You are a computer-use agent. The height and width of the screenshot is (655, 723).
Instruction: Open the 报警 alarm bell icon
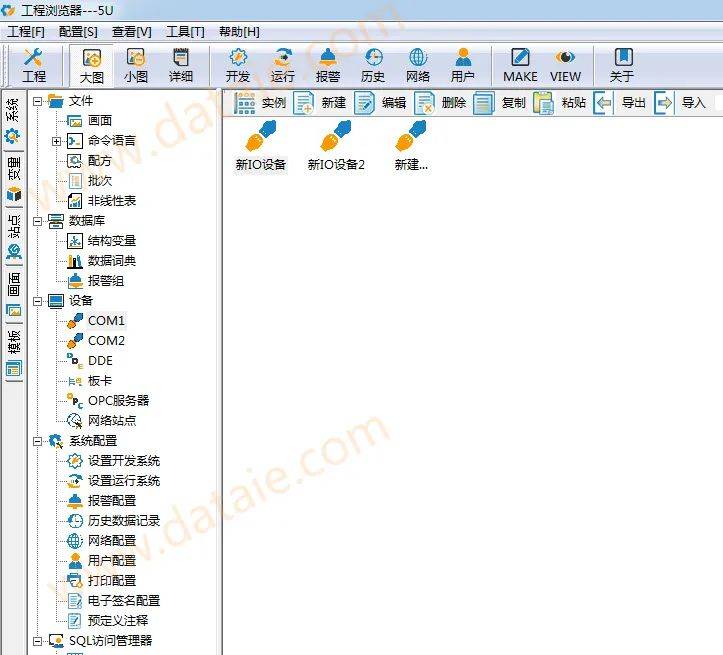click(x=328, y=65)
